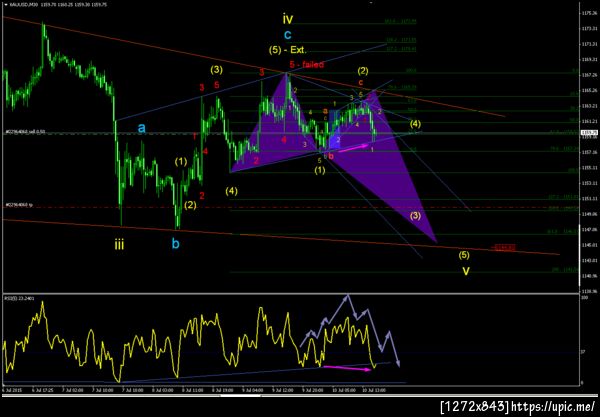This screenshot has height=417, width=600.
Task: Select the yellow 'iii' wave label
Action: tap(119, 244)
